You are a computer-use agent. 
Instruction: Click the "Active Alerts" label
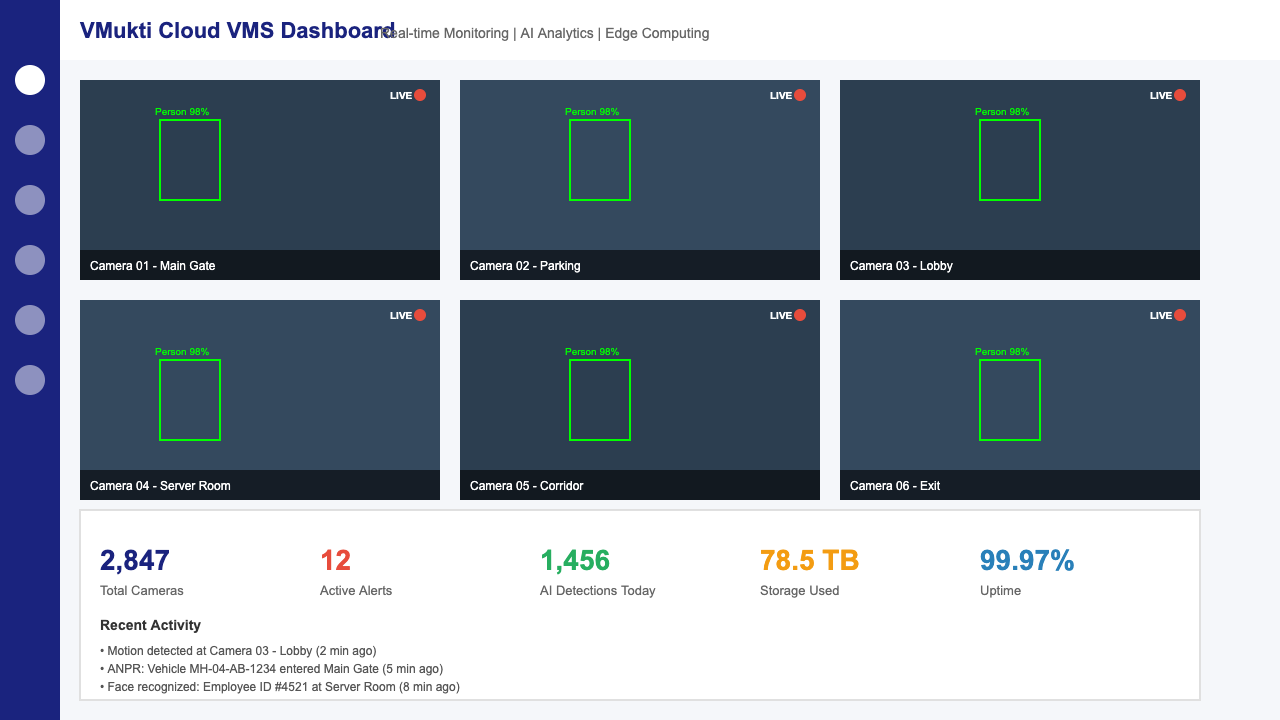(356, 591)
